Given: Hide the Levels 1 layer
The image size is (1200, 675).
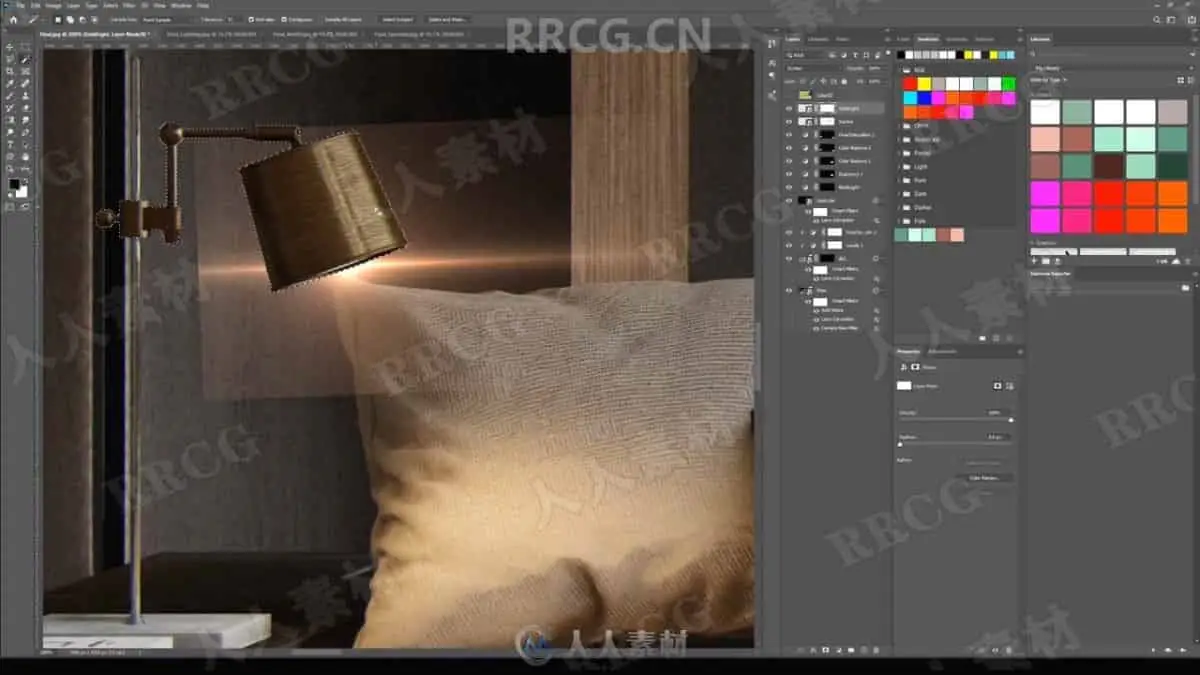Looking at the screenshot, I should click(789, 245).
